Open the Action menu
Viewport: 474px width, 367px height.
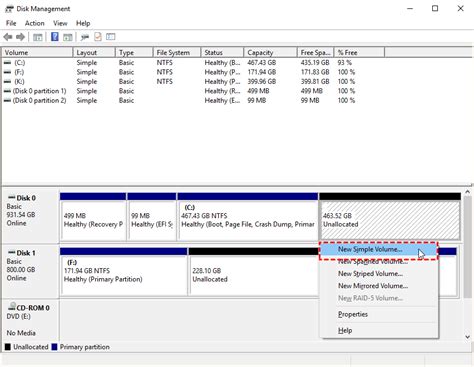tap(35, 23)
